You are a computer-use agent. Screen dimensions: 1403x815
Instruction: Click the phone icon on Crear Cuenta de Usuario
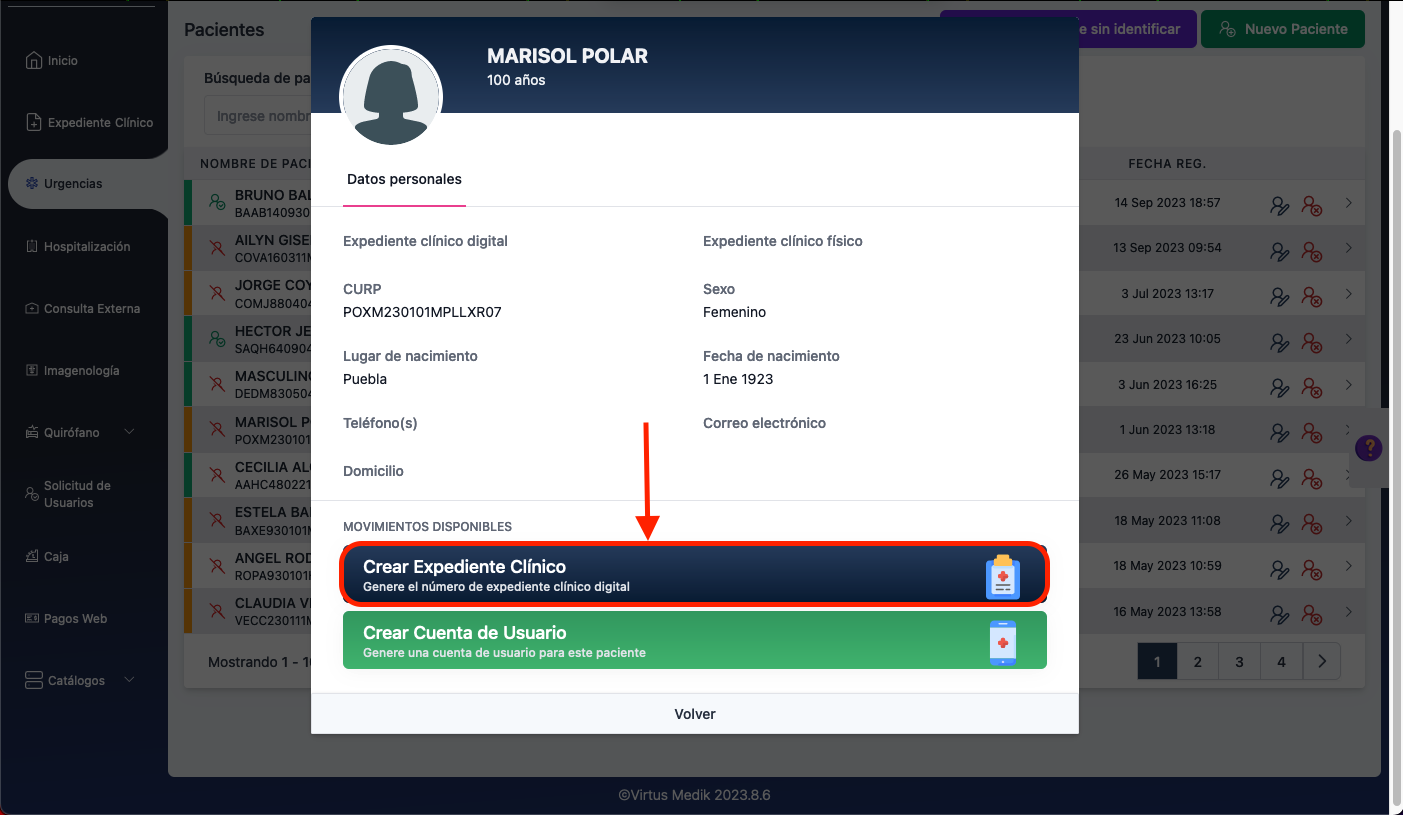(x=1002, y=643)
